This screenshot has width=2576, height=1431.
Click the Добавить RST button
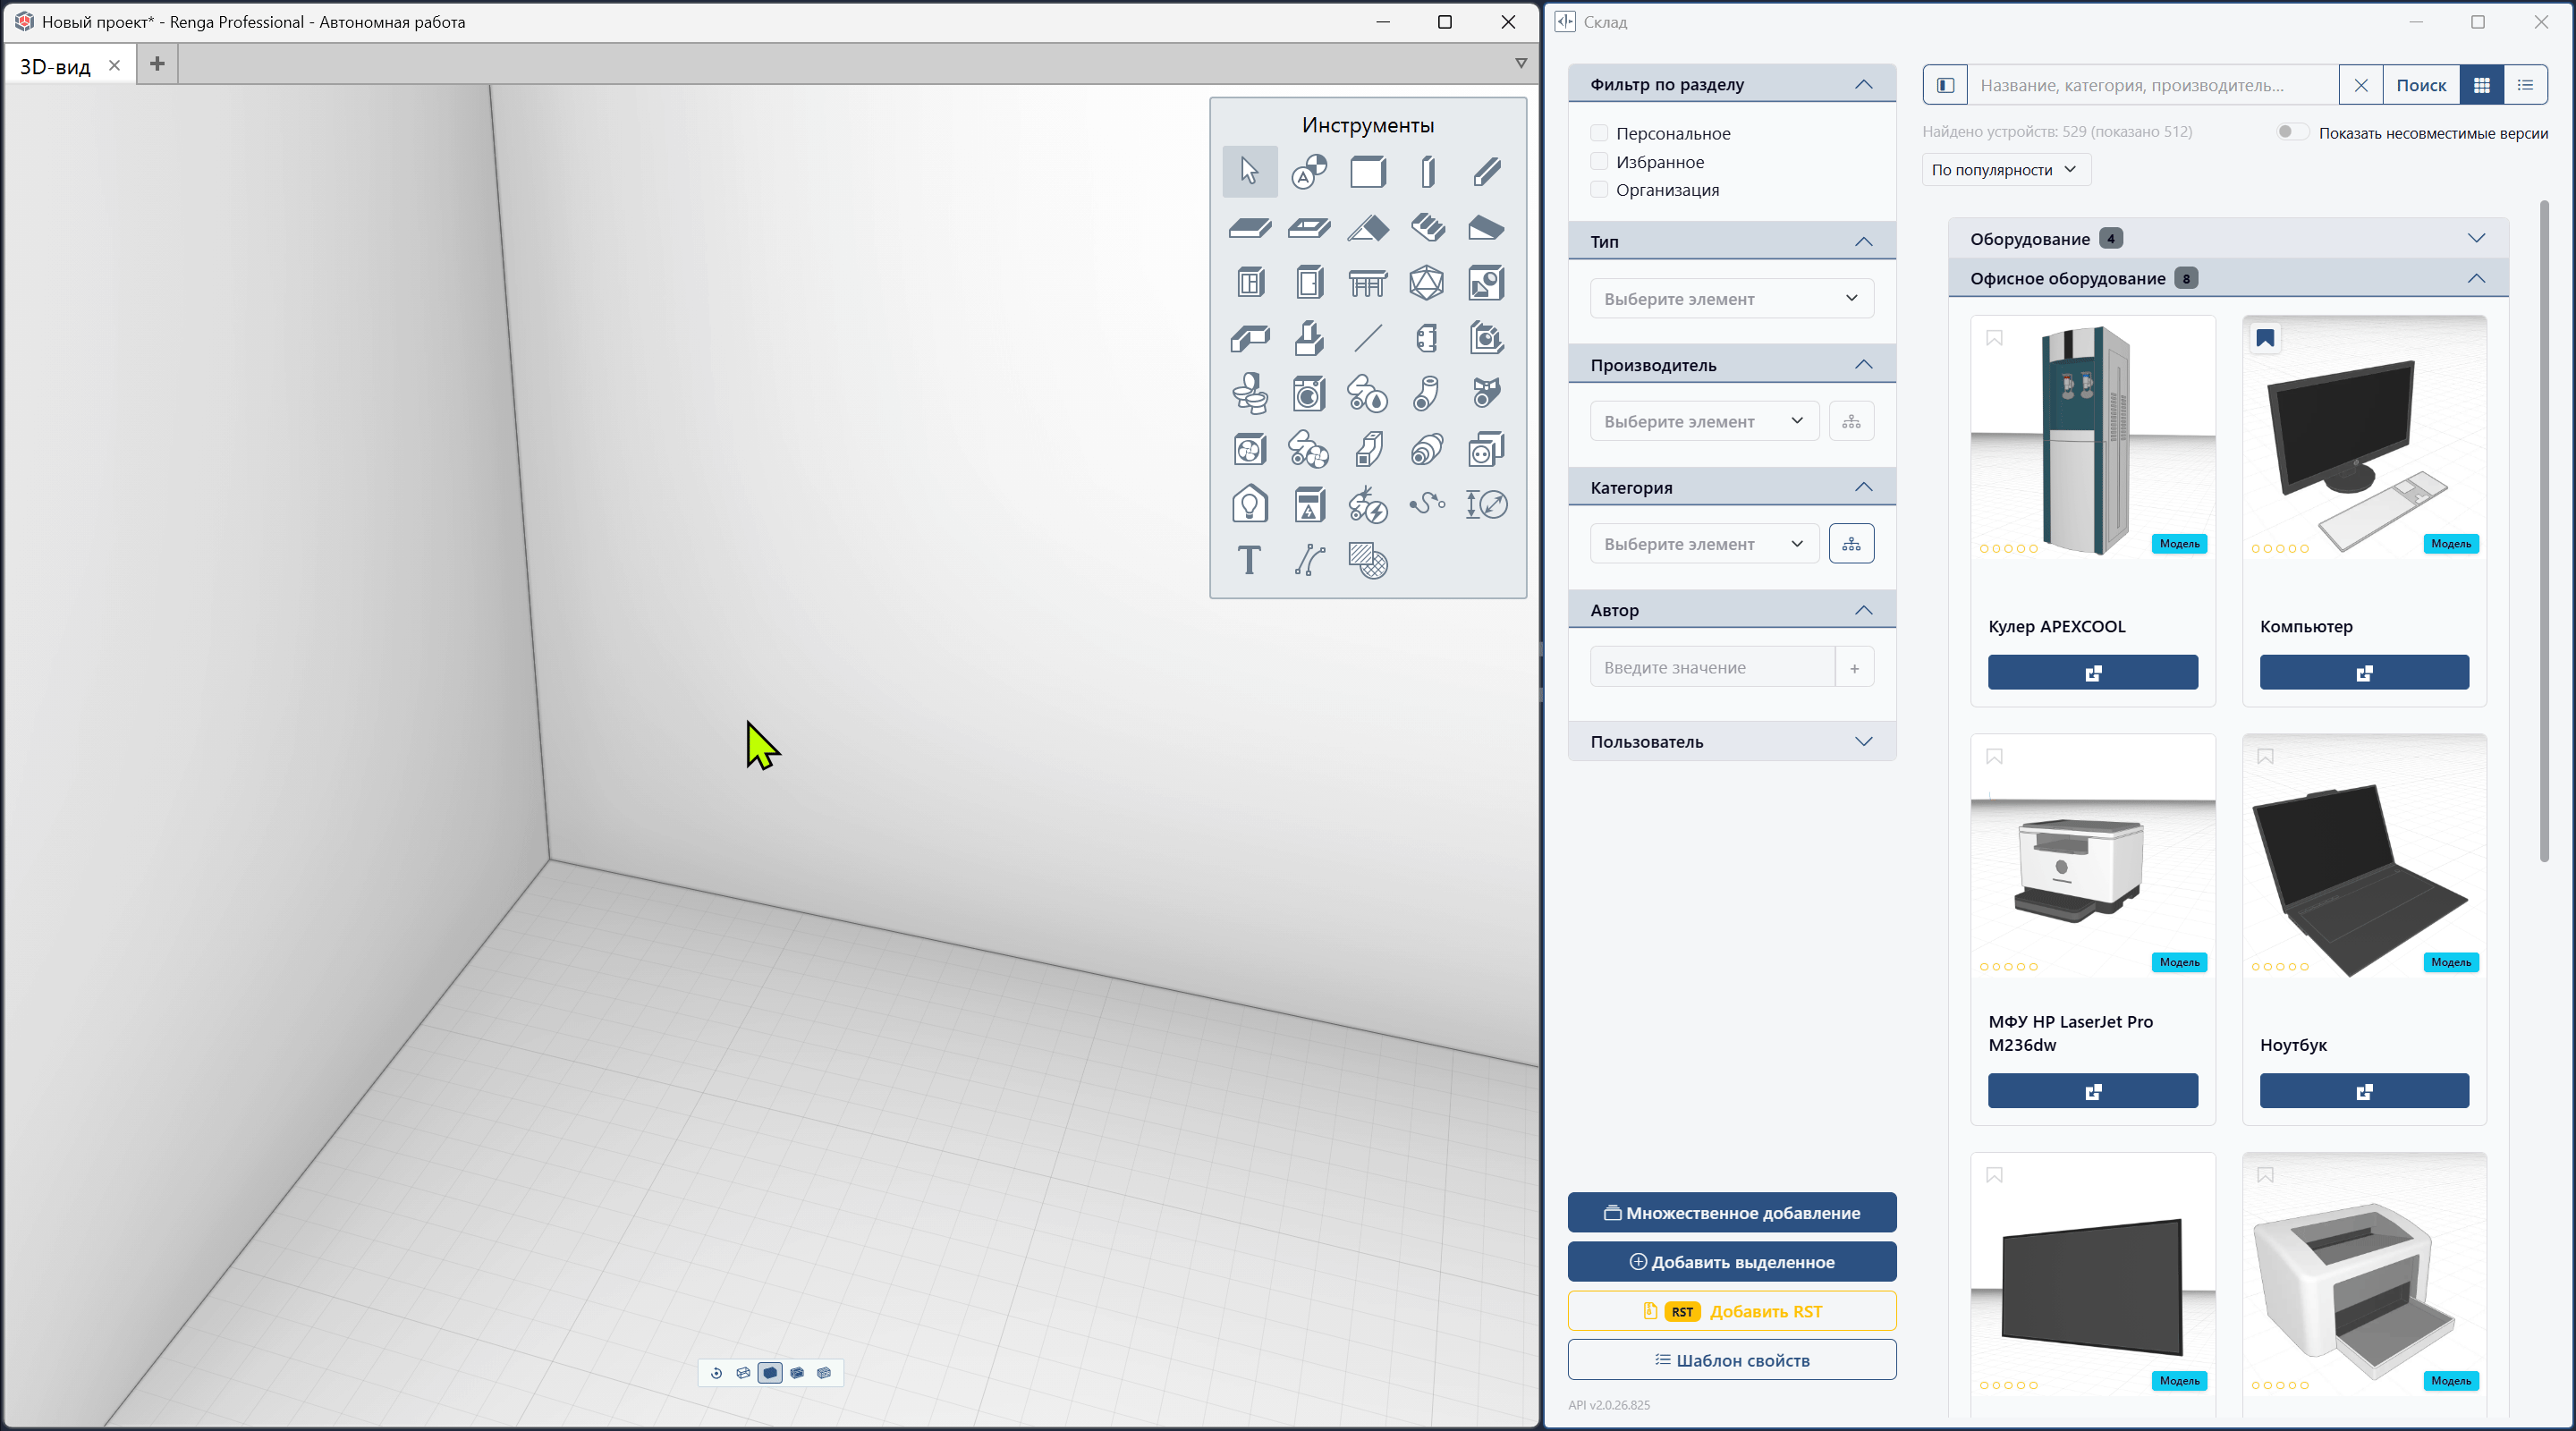pos(1731,1310)
